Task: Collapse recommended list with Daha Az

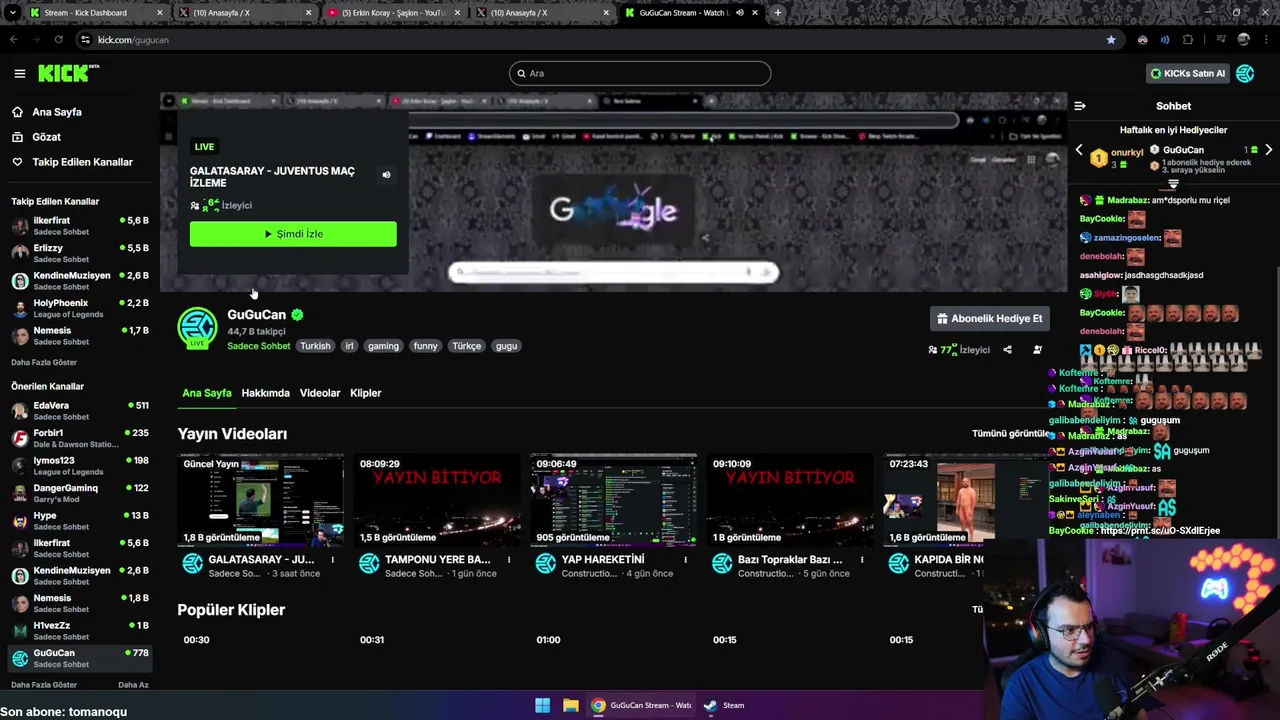Action: [x=133, y=685]
